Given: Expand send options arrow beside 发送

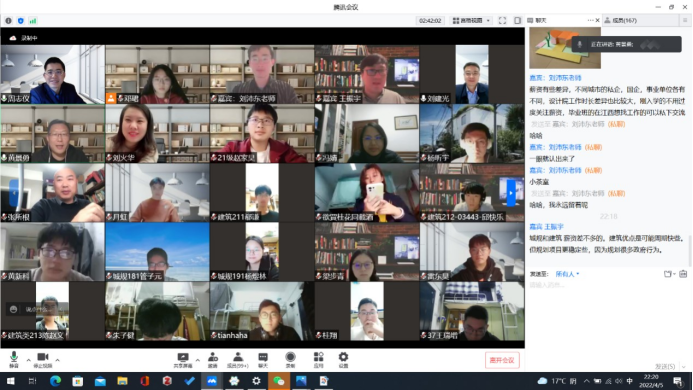Looking at the screenshot, I should coord(684,367).
